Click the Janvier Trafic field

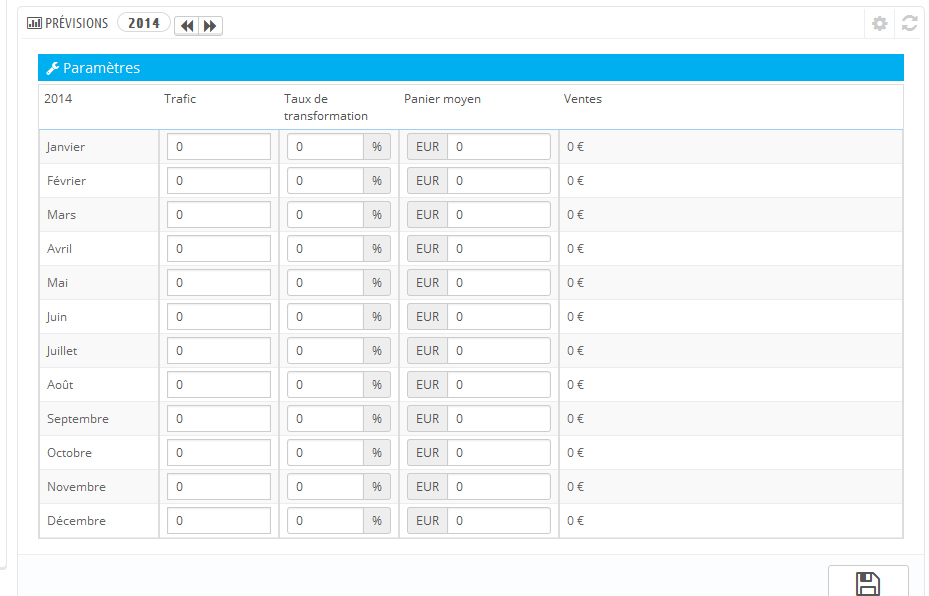point(219,146)
